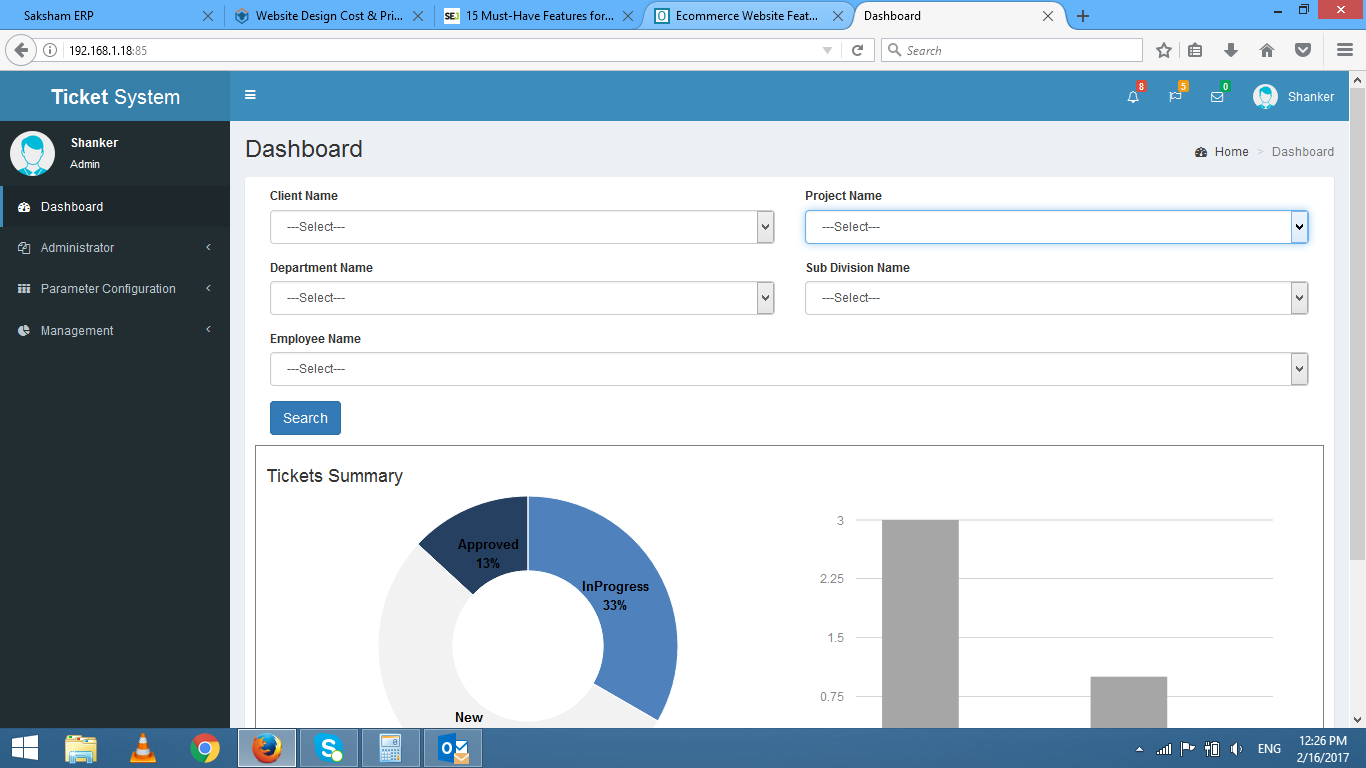Image resolution: width=1366 pixels, height=768 pixels.
Task: Click the Admin role label in sidebar
Action: point(85,164)
